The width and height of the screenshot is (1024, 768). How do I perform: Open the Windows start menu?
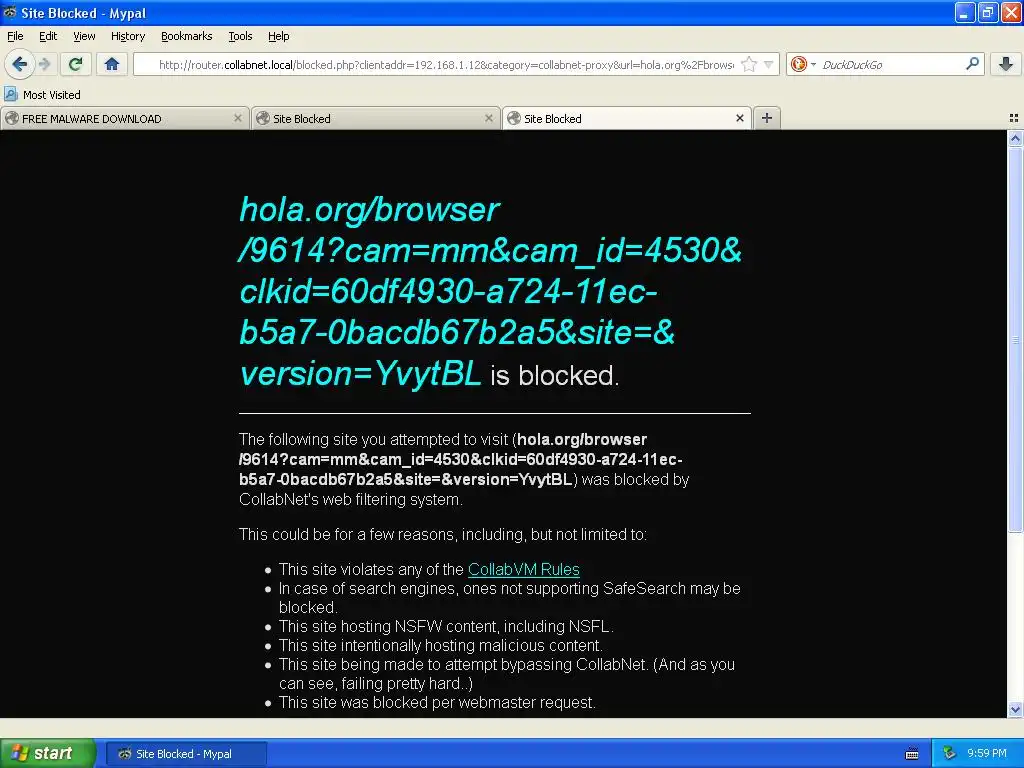[48, 753]
